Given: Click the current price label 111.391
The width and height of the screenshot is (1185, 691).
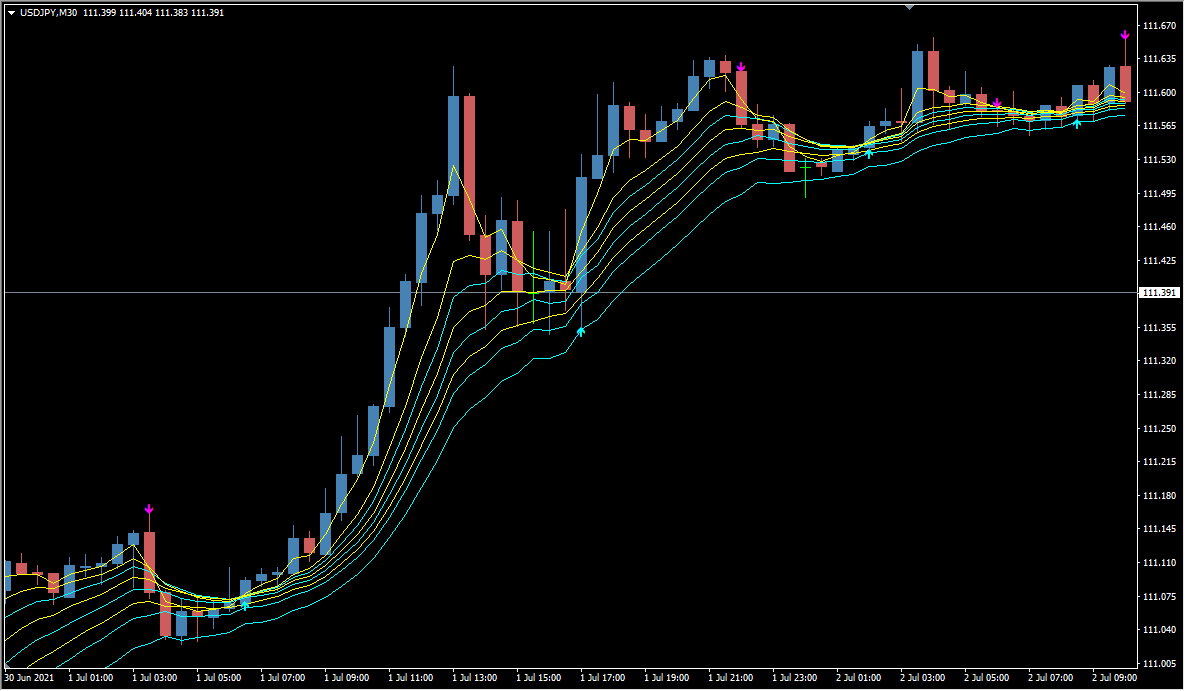Looking at the screenshot, I should coord(1160,293).
